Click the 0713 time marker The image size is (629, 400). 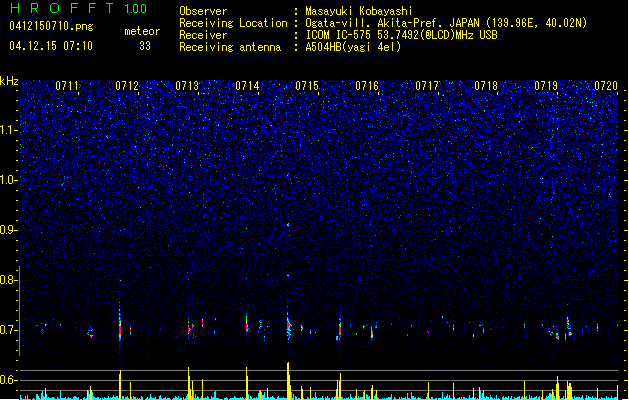(187, 86)
